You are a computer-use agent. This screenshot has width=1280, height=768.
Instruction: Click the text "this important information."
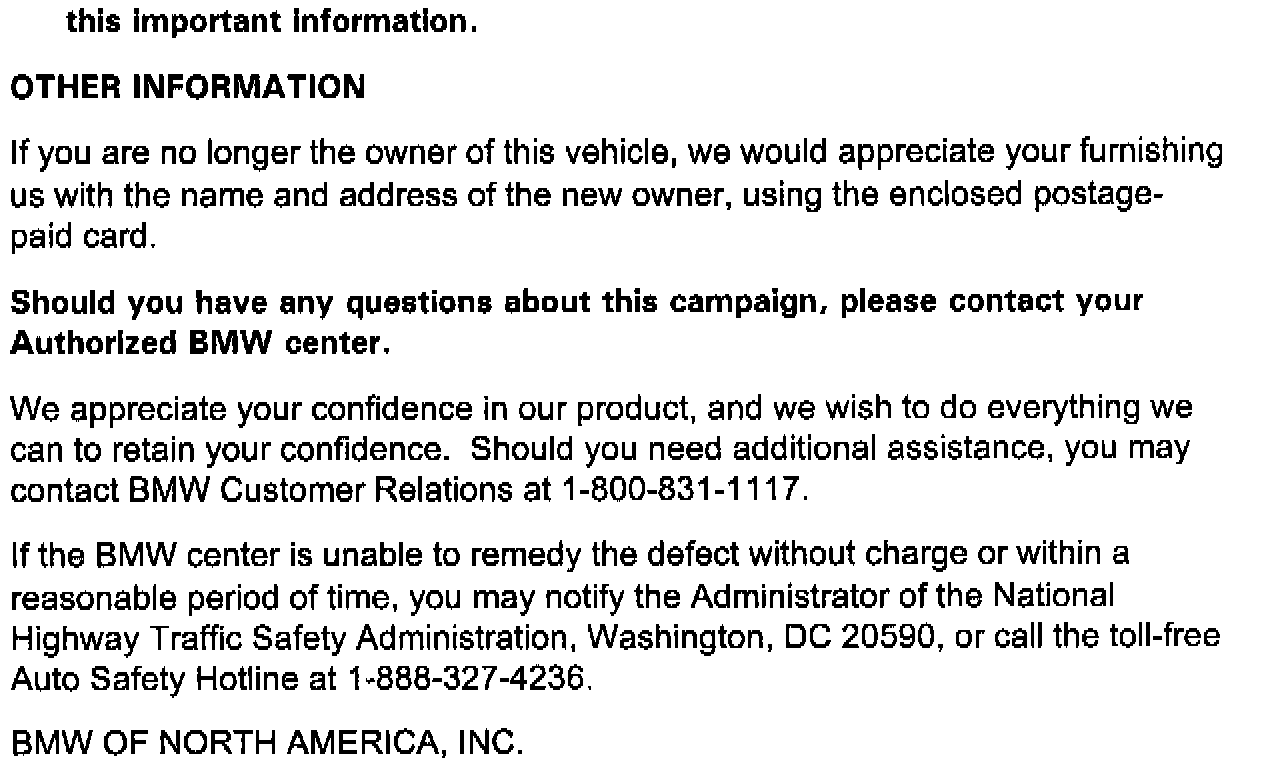[271, 22]
